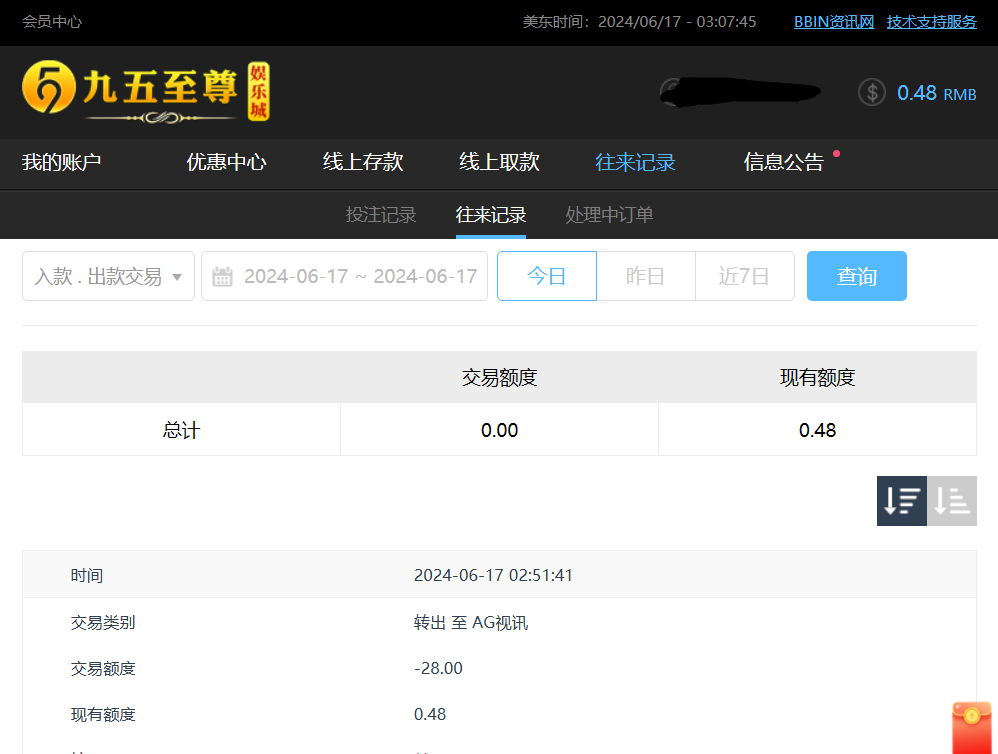Select the 昨日 filter
The height and width of the screenshot is (754, 998).
(645, 277)
